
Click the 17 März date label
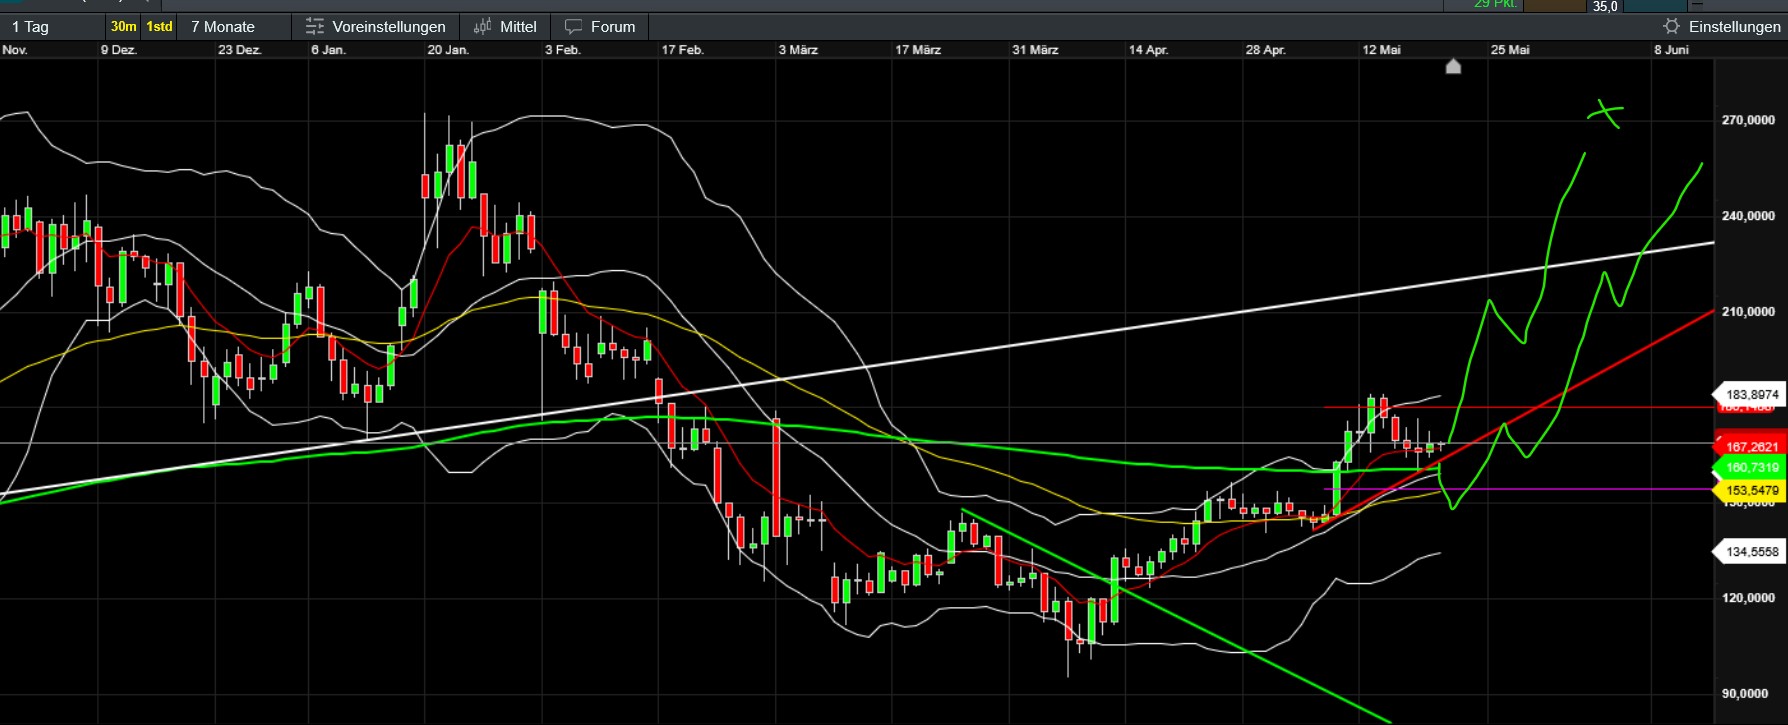tap(918, 50)
